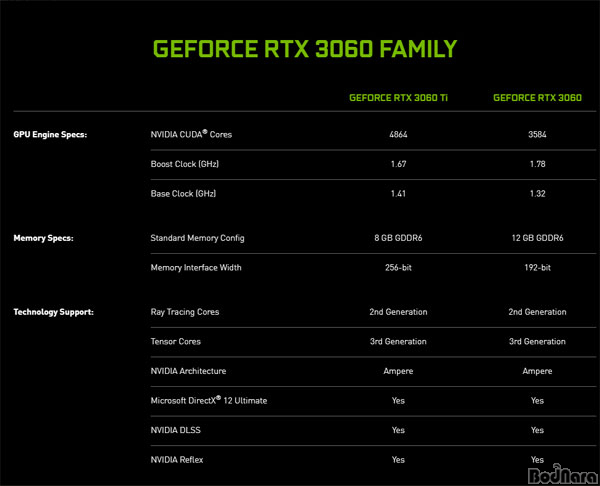This screenshot has height=486, width=600.
Task: Click 3rd Generation under RTX 3060 Ti
Action: [x=398, y=341]
